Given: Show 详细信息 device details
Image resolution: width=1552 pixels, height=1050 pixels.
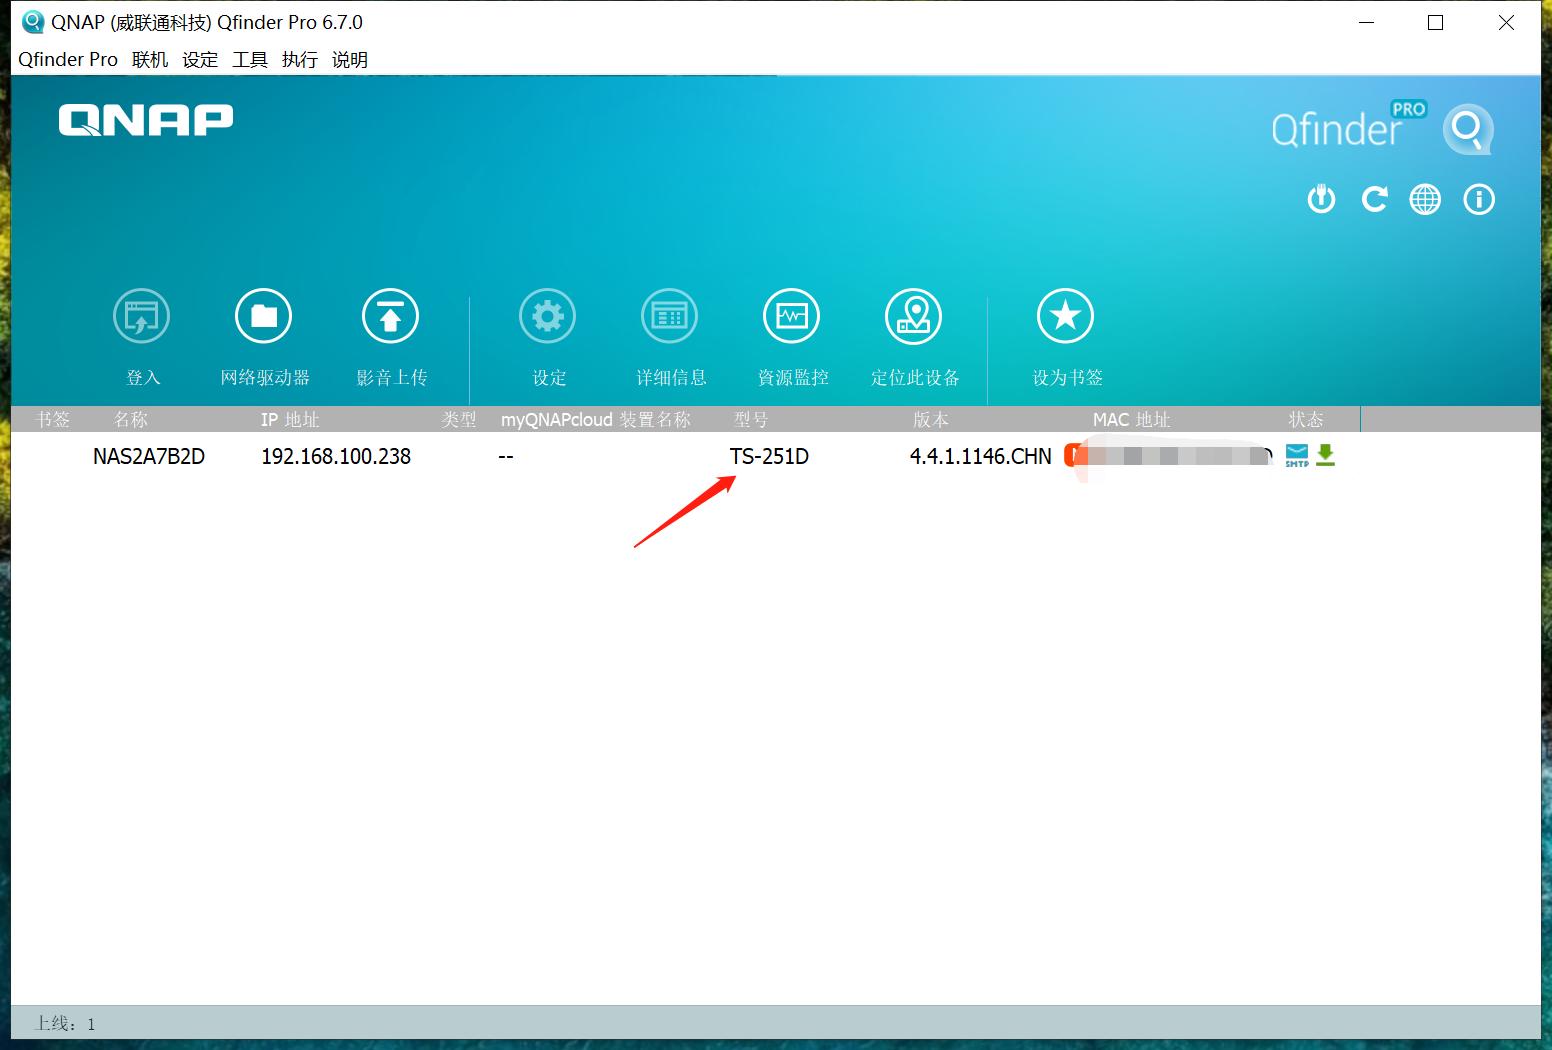Looking at the screenshot, I should pyautogui.click(x=670, y=317).
